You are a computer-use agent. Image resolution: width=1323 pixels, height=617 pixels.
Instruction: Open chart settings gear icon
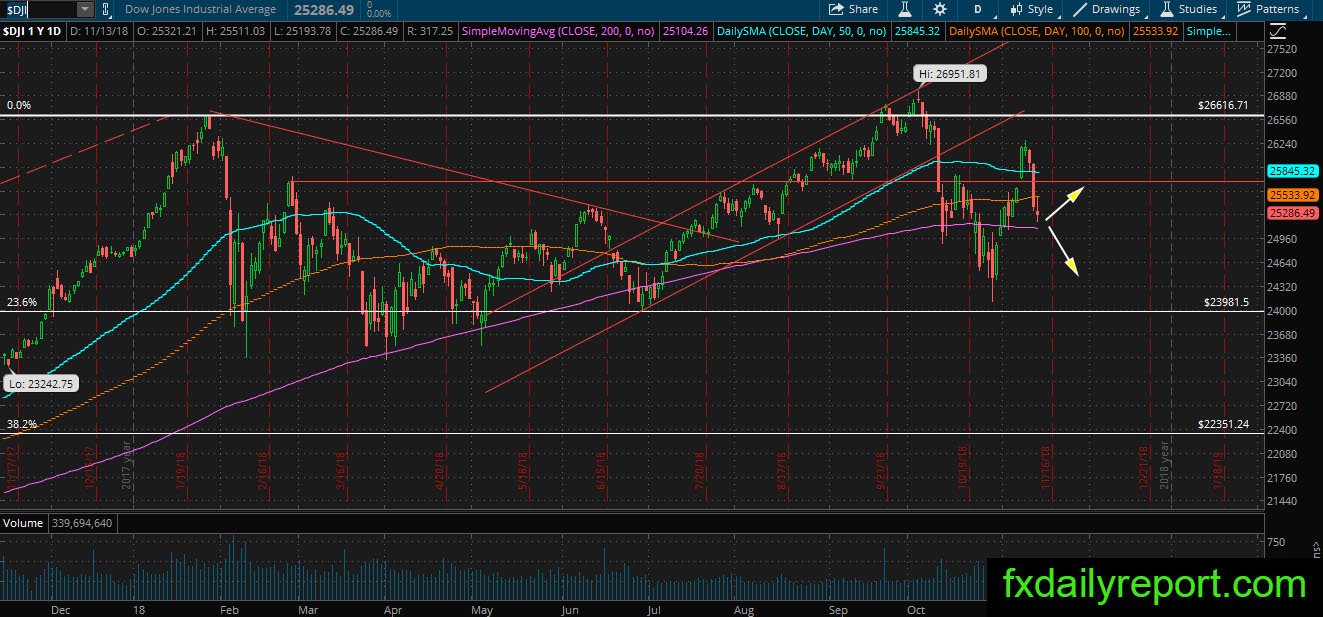(x=939, y=9)
